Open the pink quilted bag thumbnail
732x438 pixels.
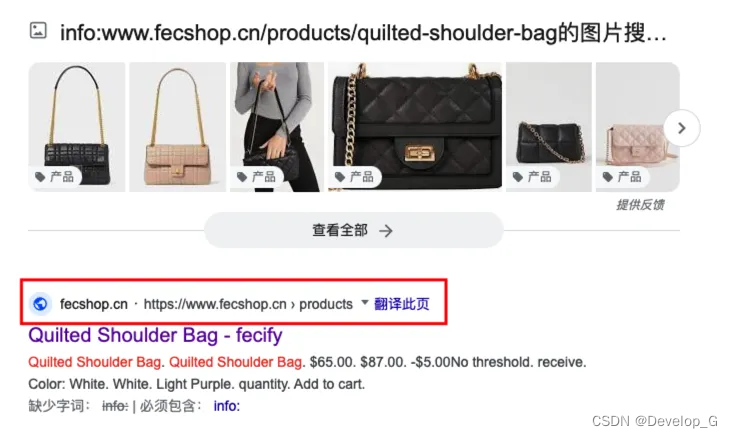[x=638, y=127]
